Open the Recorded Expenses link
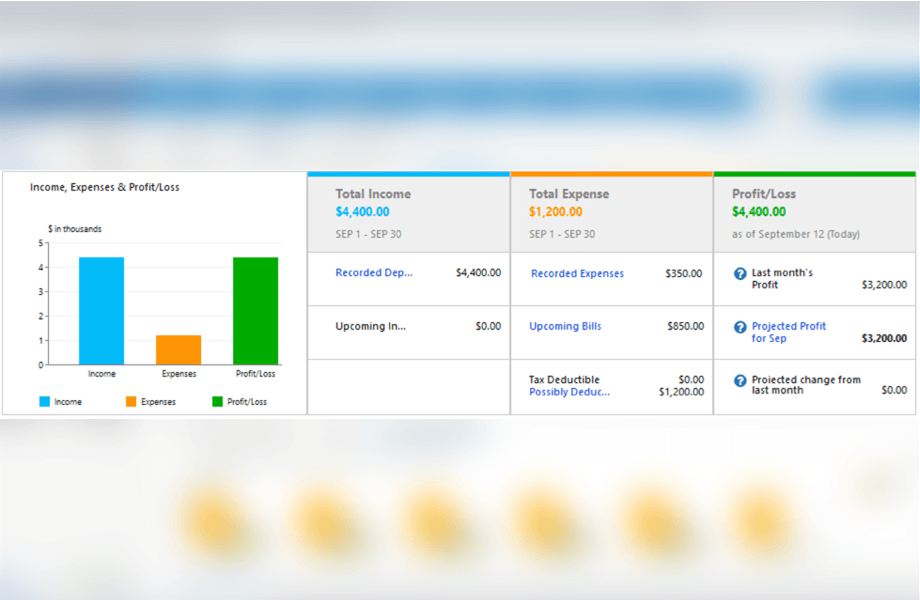Image resolution: width=920 pixels, height=600 pixels. [x=577, y=274]
